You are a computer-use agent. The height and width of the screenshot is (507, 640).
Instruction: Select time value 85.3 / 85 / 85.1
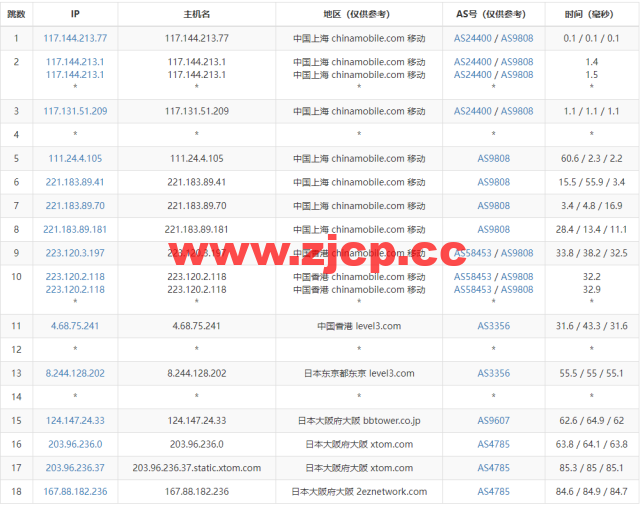[592, 468]
